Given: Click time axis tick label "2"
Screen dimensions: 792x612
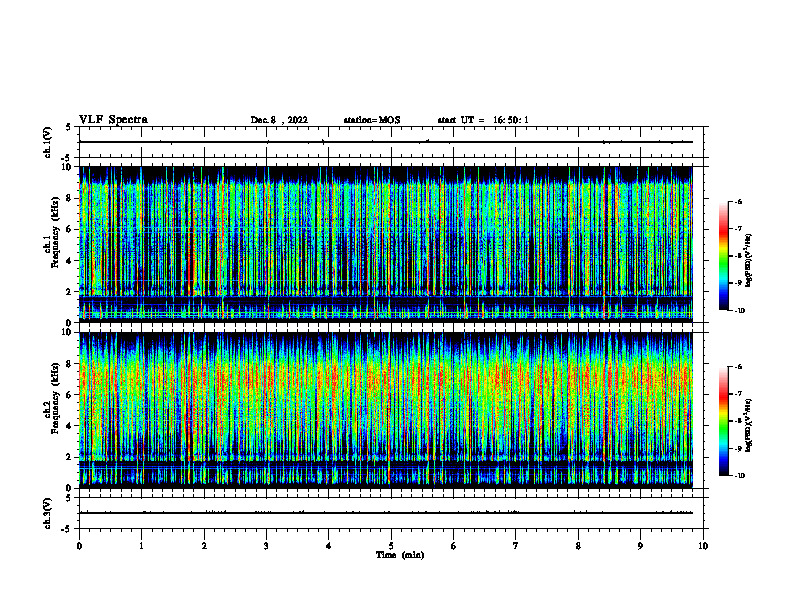Looking at the screenshot, I should tap(204, 546).
